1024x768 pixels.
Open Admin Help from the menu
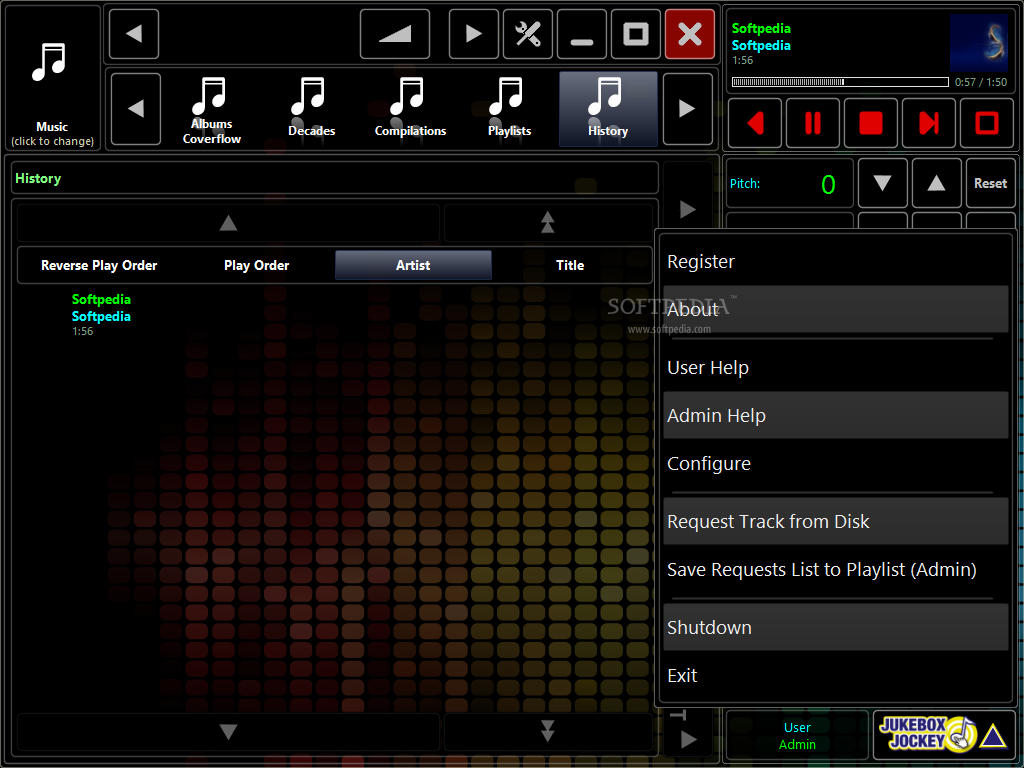click(835, 415)
